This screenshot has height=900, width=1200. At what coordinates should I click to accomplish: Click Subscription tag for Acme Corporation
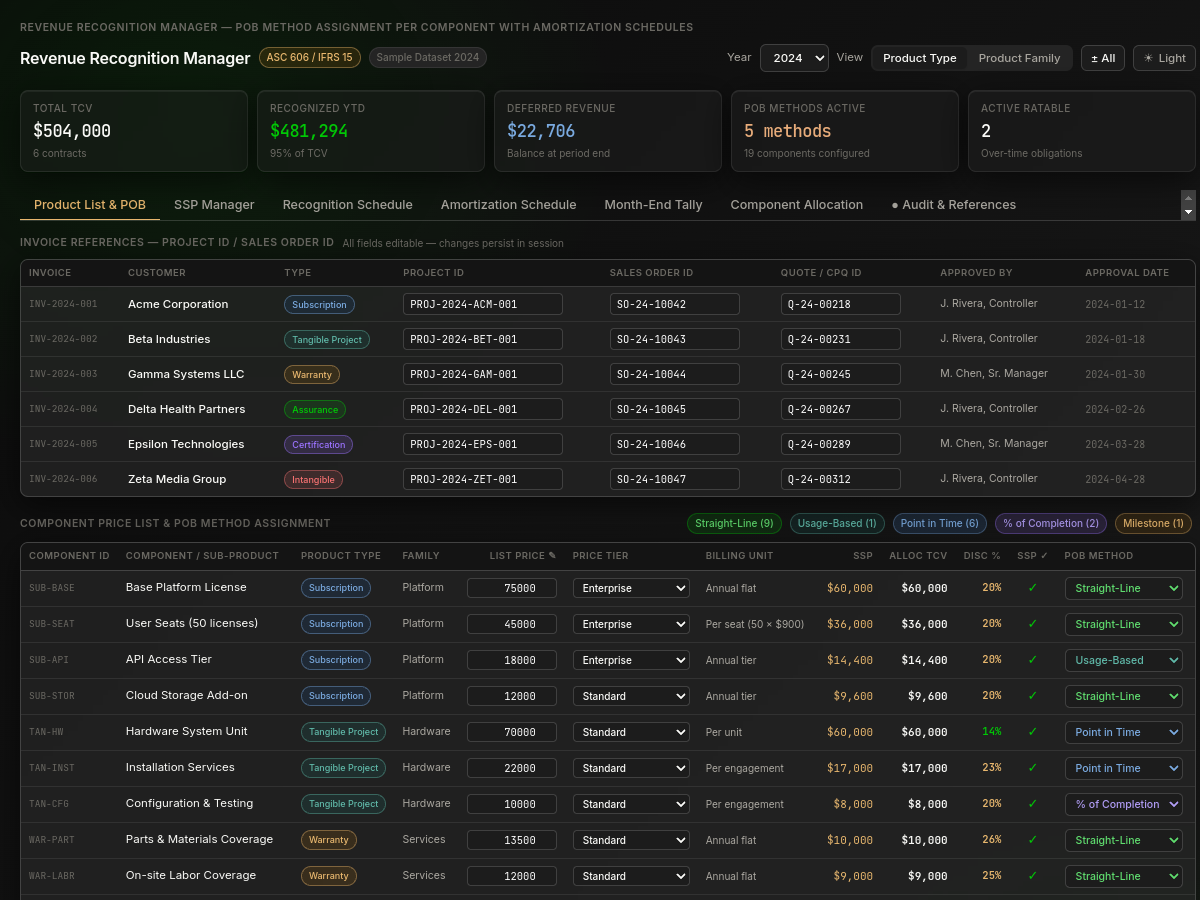(x=320, y=305)
